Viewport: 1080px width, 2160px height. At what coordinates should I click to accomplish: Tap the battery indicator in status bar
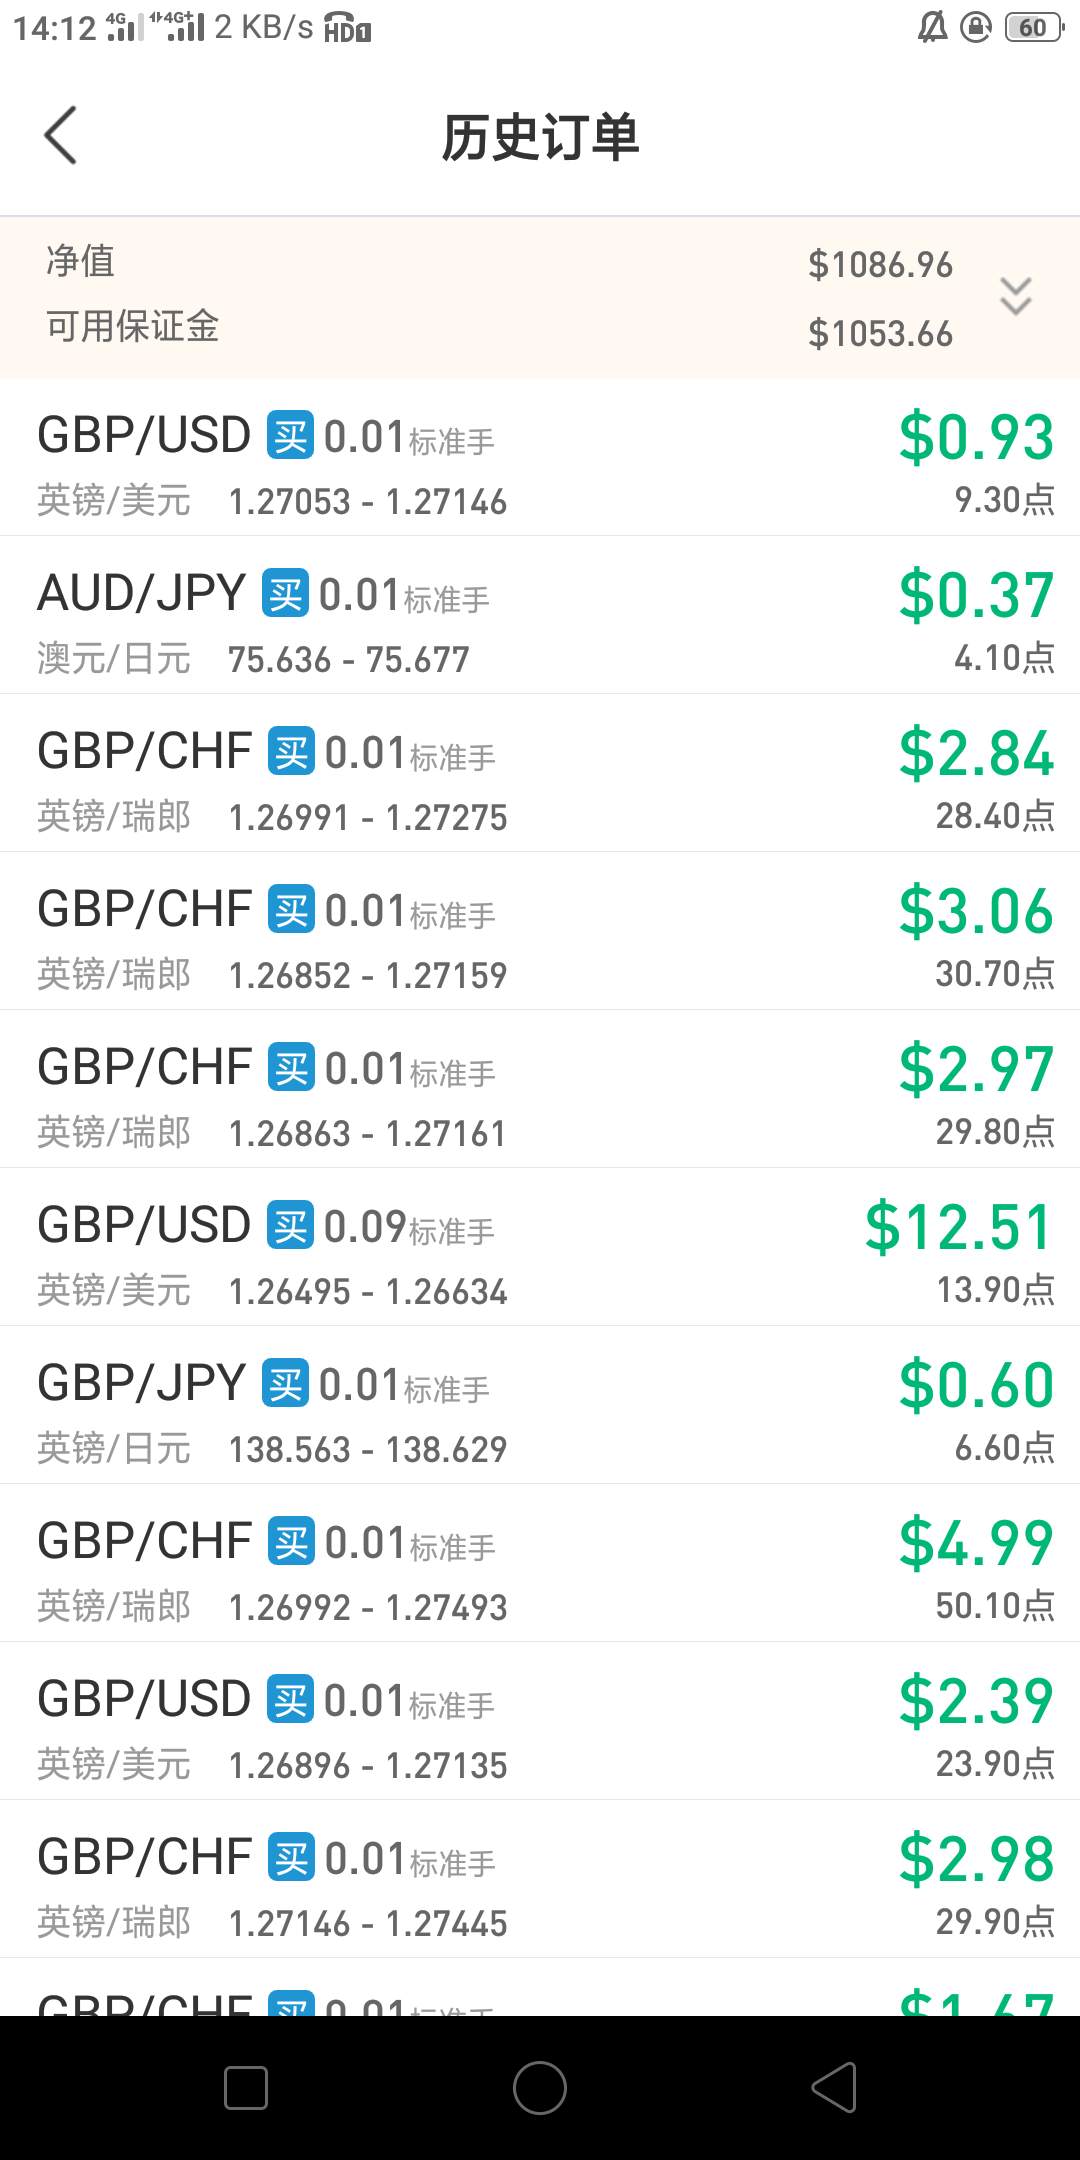click(x=1033, y=27)
